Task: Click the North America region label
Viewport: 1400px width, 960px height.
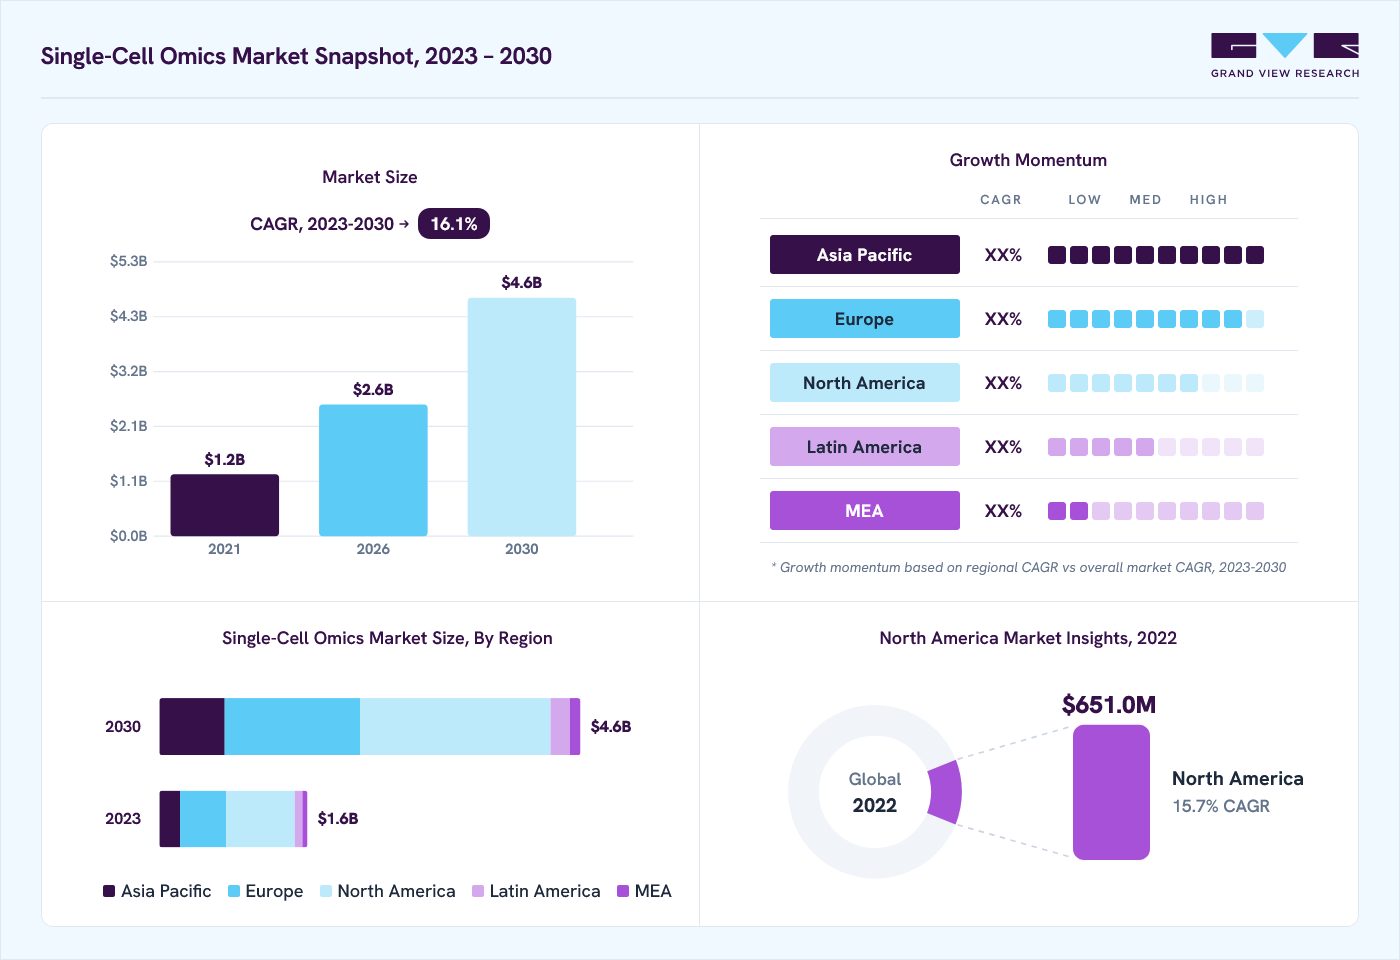Action: click(x=864, y=383)
